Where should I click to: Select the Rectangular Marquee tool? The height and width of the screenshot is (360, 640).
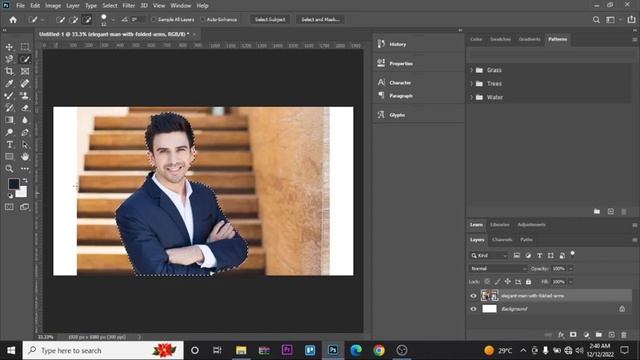pos(25,47)
